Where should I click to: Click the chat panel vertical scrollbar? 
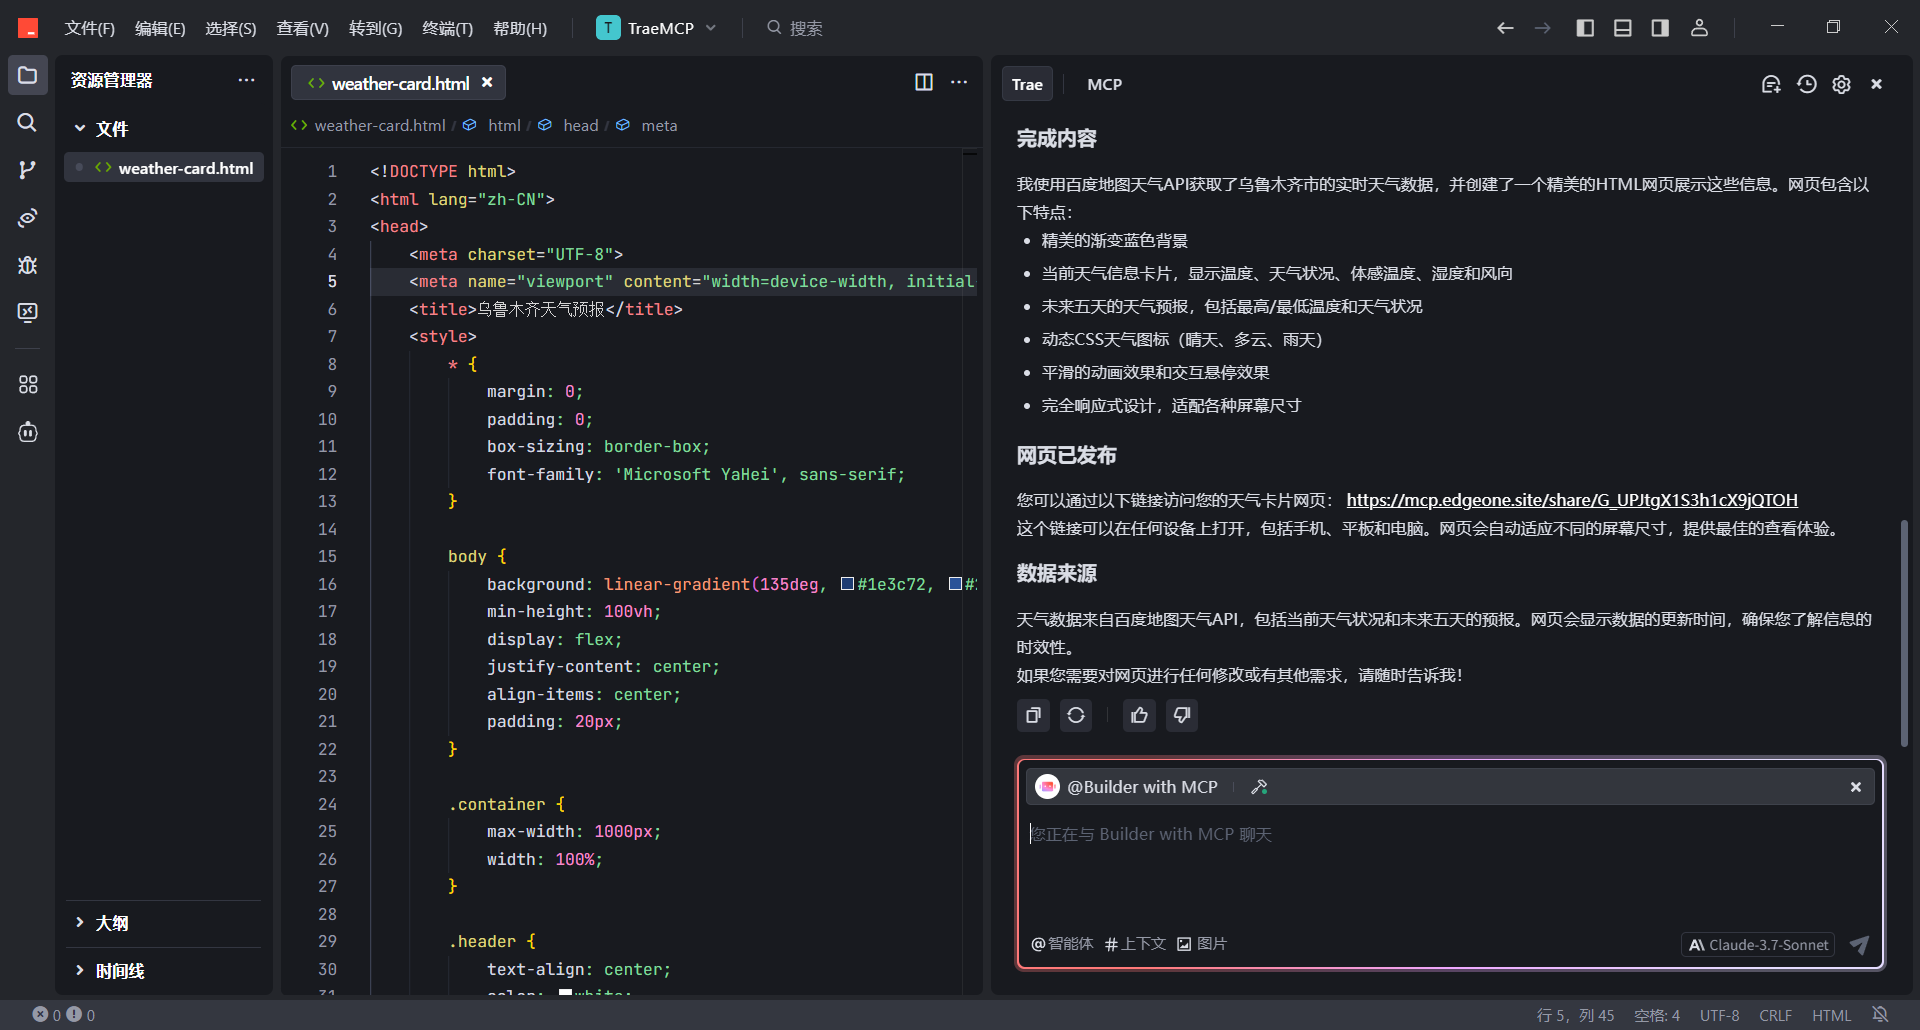1904,633
